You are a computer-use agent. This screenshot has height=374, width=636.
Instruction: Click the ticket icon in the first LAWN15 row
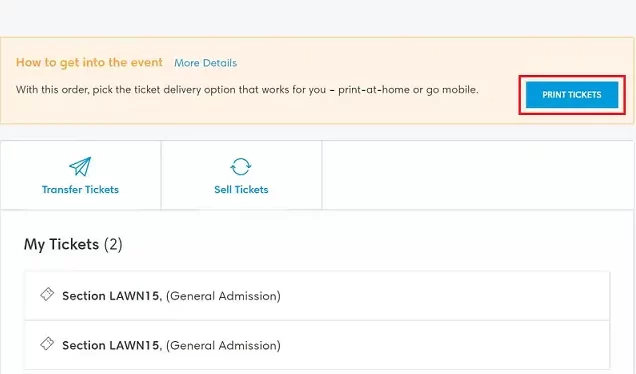[47, 294]
